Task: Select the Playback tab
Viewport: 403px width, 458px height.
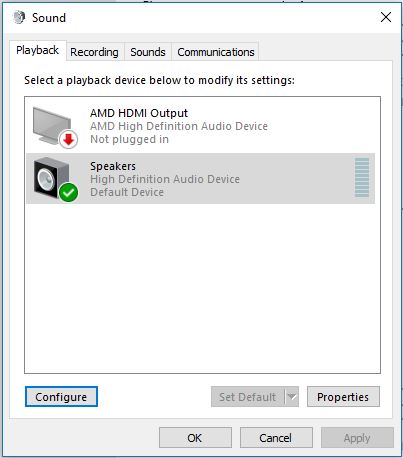Action: 38,50
